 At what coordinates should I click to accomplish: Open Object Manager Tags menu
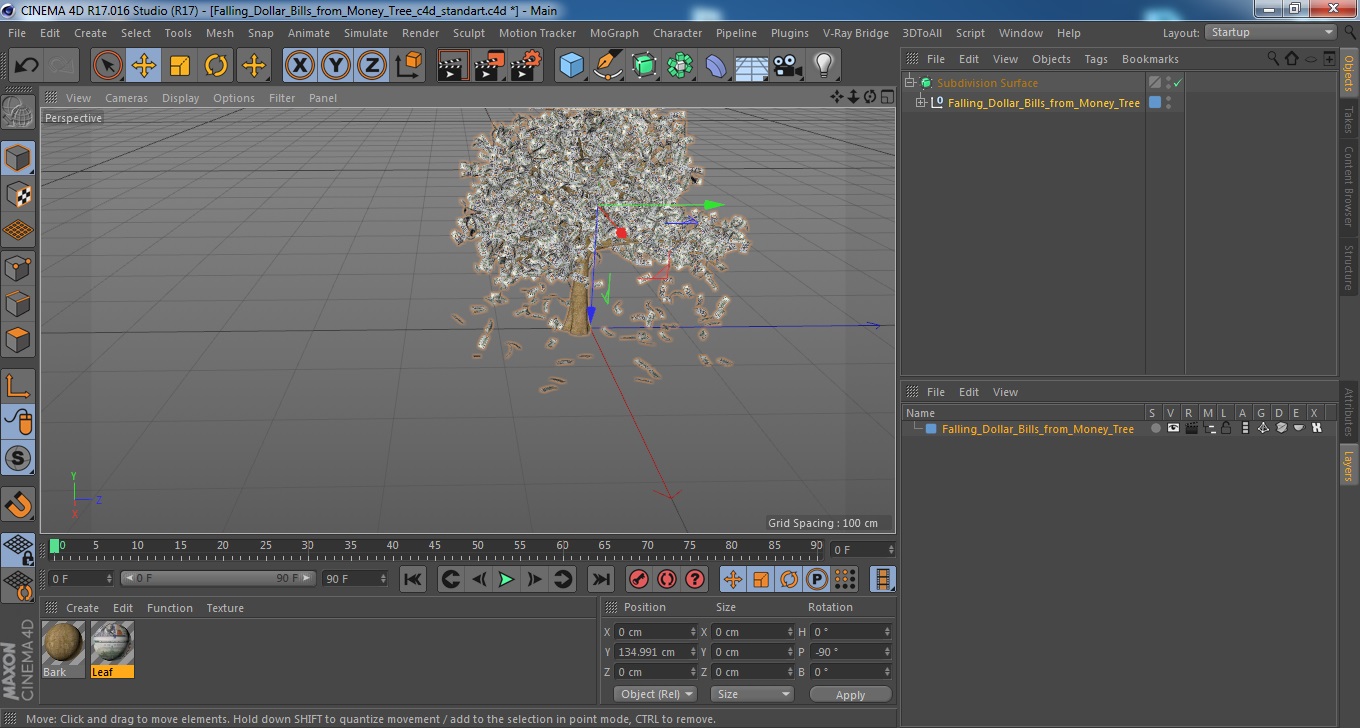click(1096, 59)
